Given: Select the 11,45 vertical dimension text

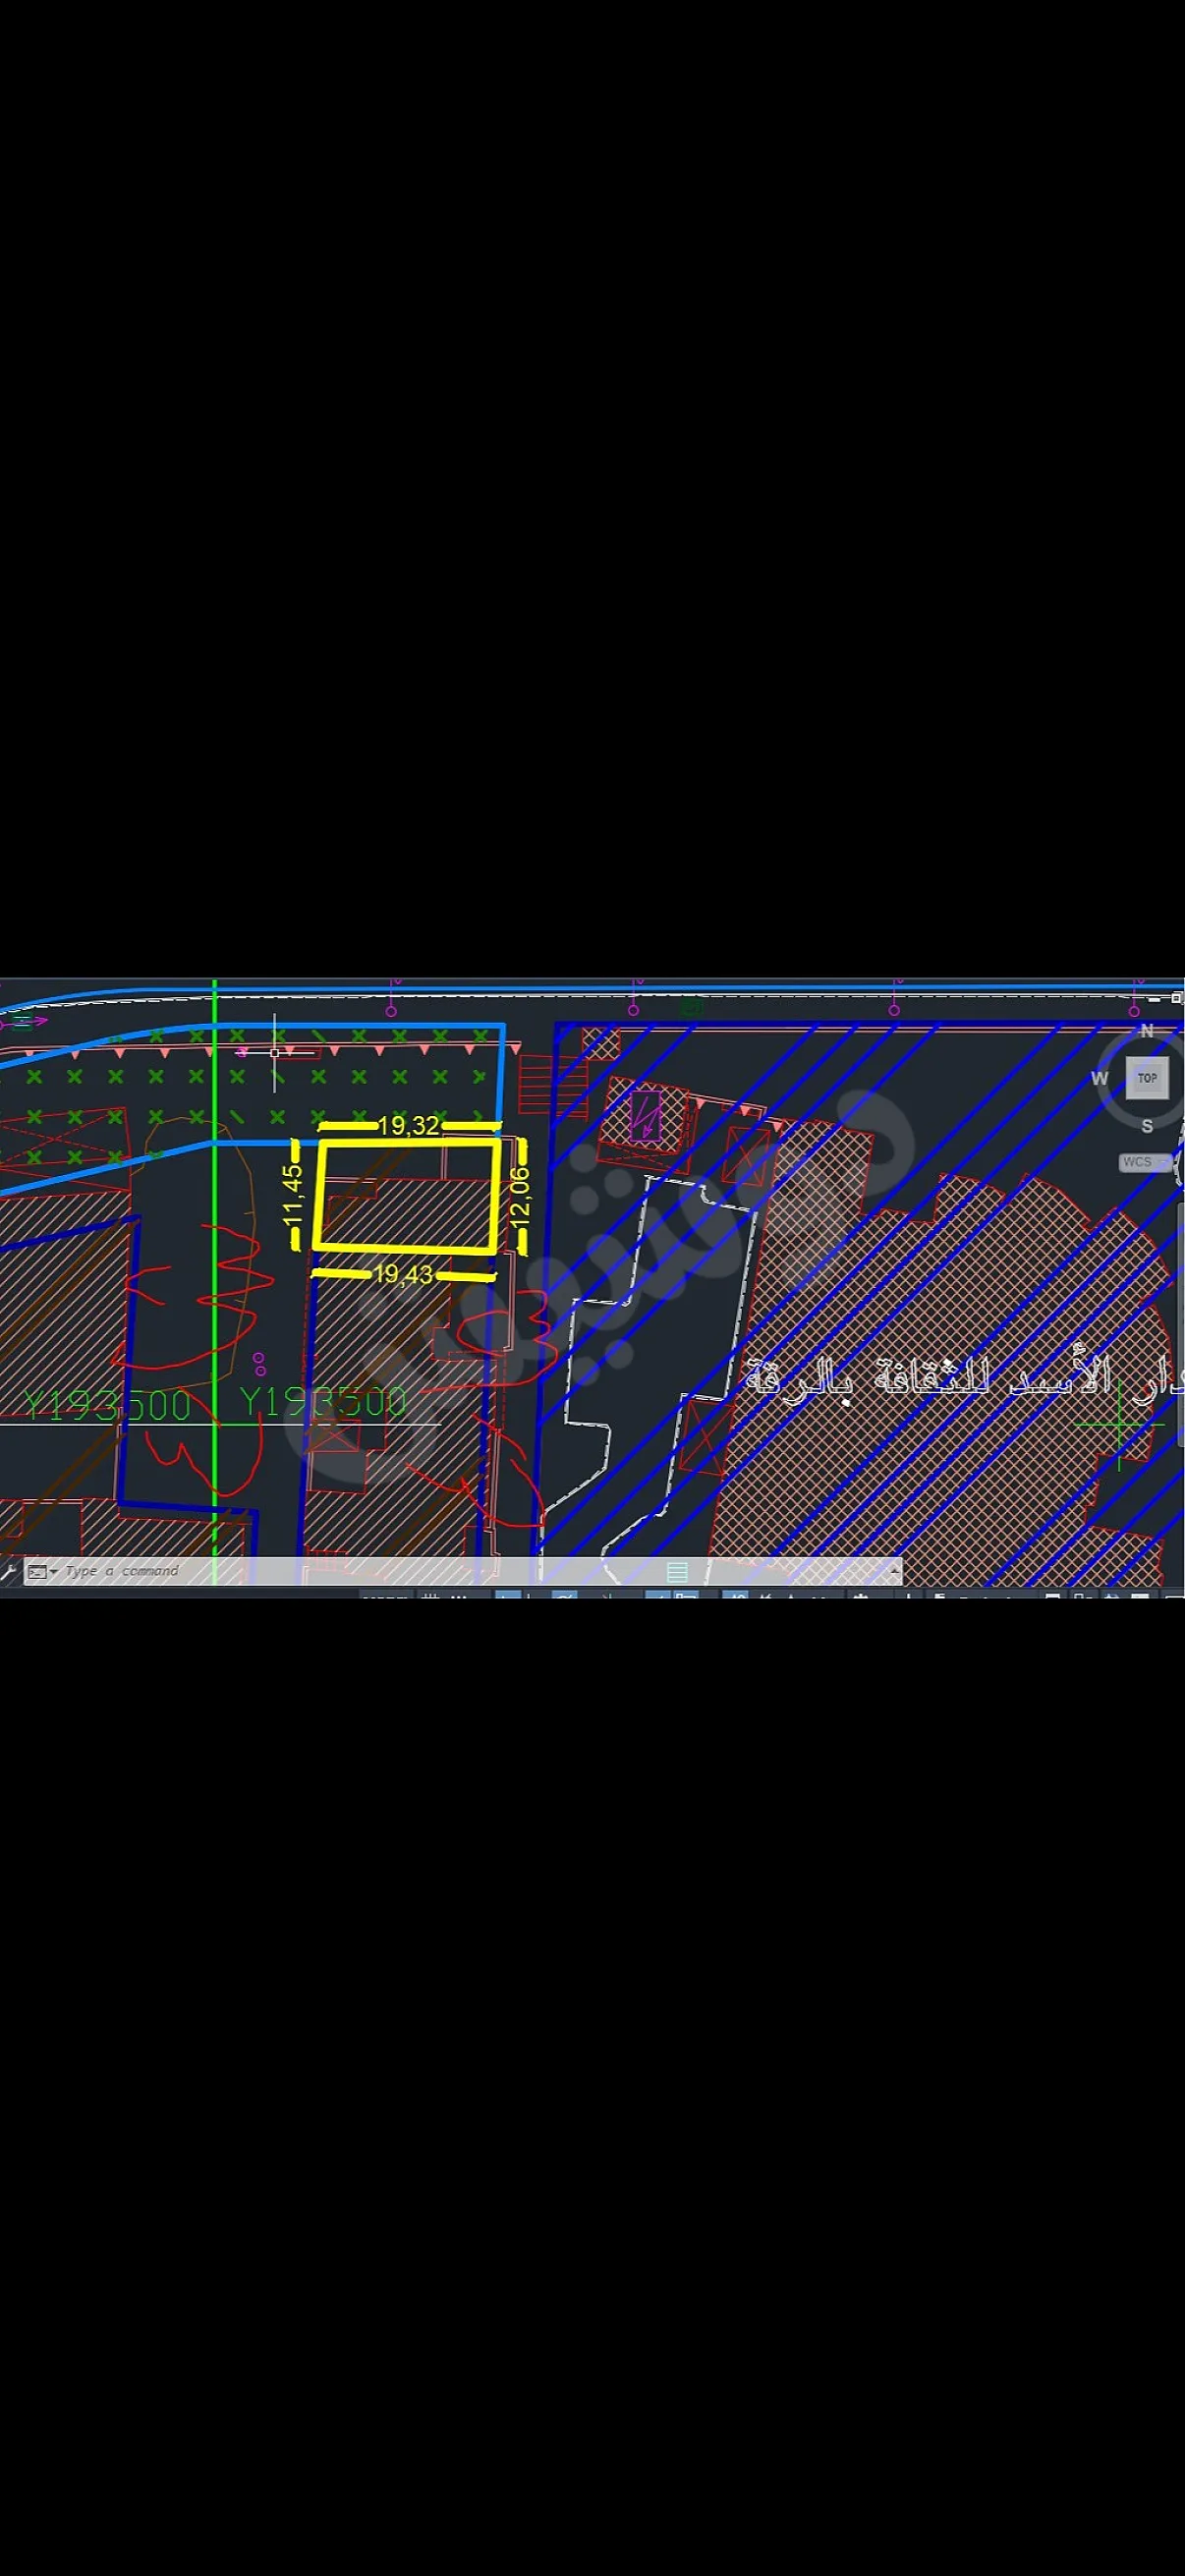Looking at the screenshot, I should [x=293, y=1195].
